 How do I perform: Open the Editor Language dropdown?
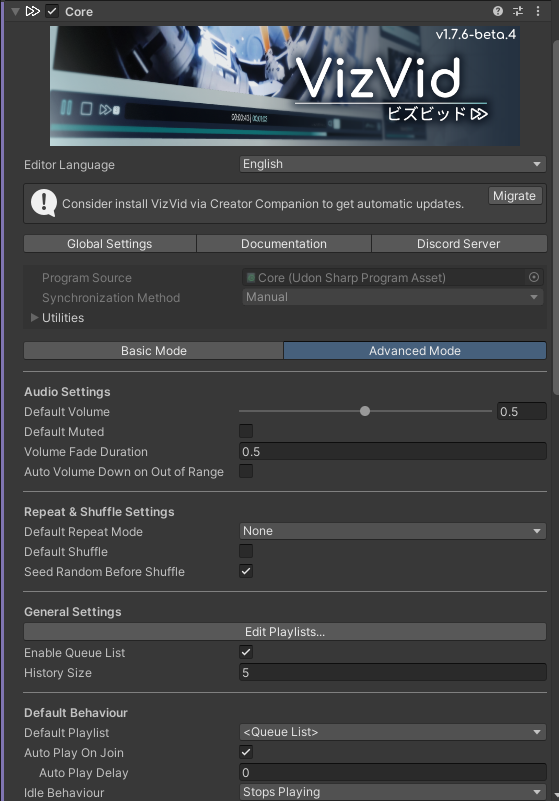(392, 164)
